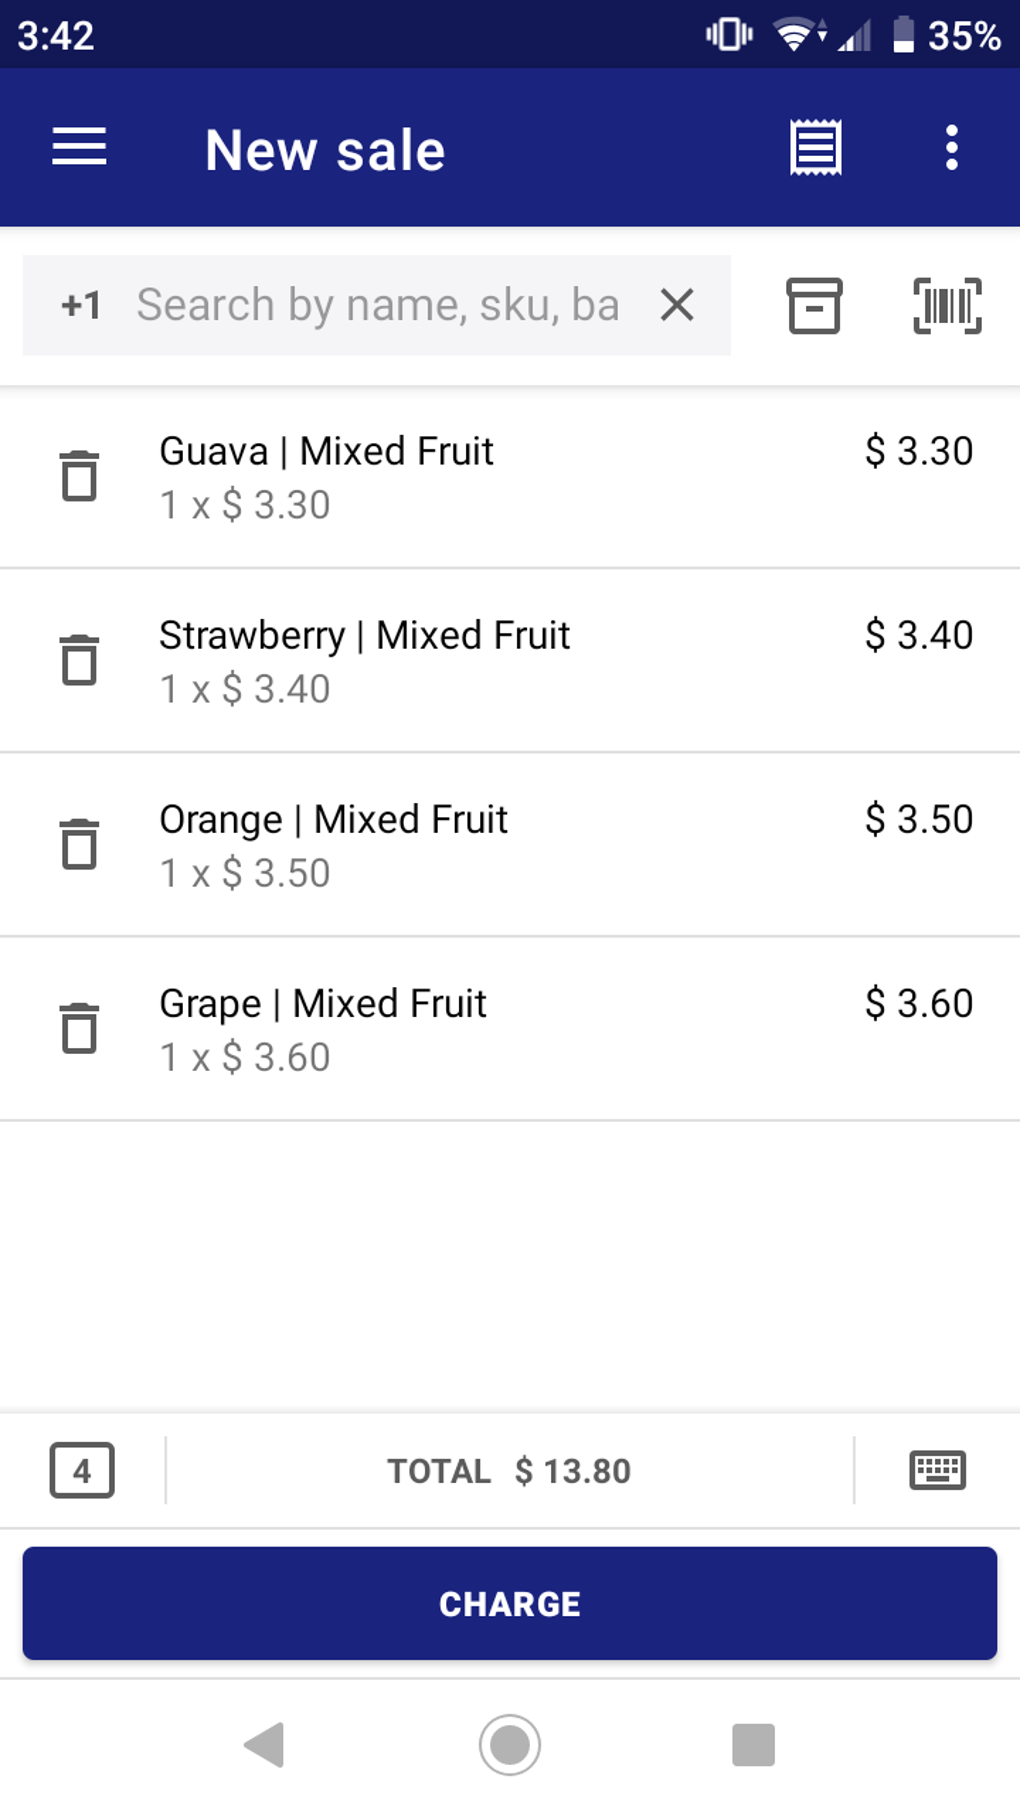
Task: Remove Grape Mixed Fruit from cart
Action: point(79,1028)
